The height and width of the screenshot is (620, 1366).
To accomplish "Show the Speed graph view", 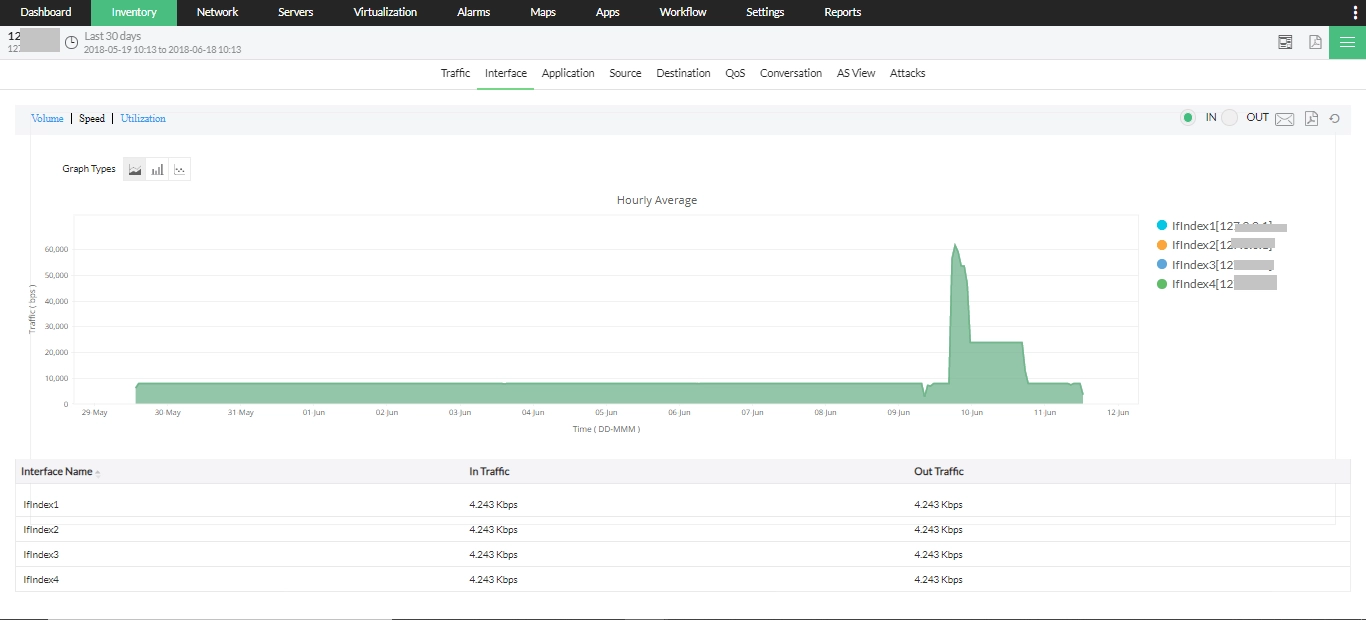I will pos(92,118).
